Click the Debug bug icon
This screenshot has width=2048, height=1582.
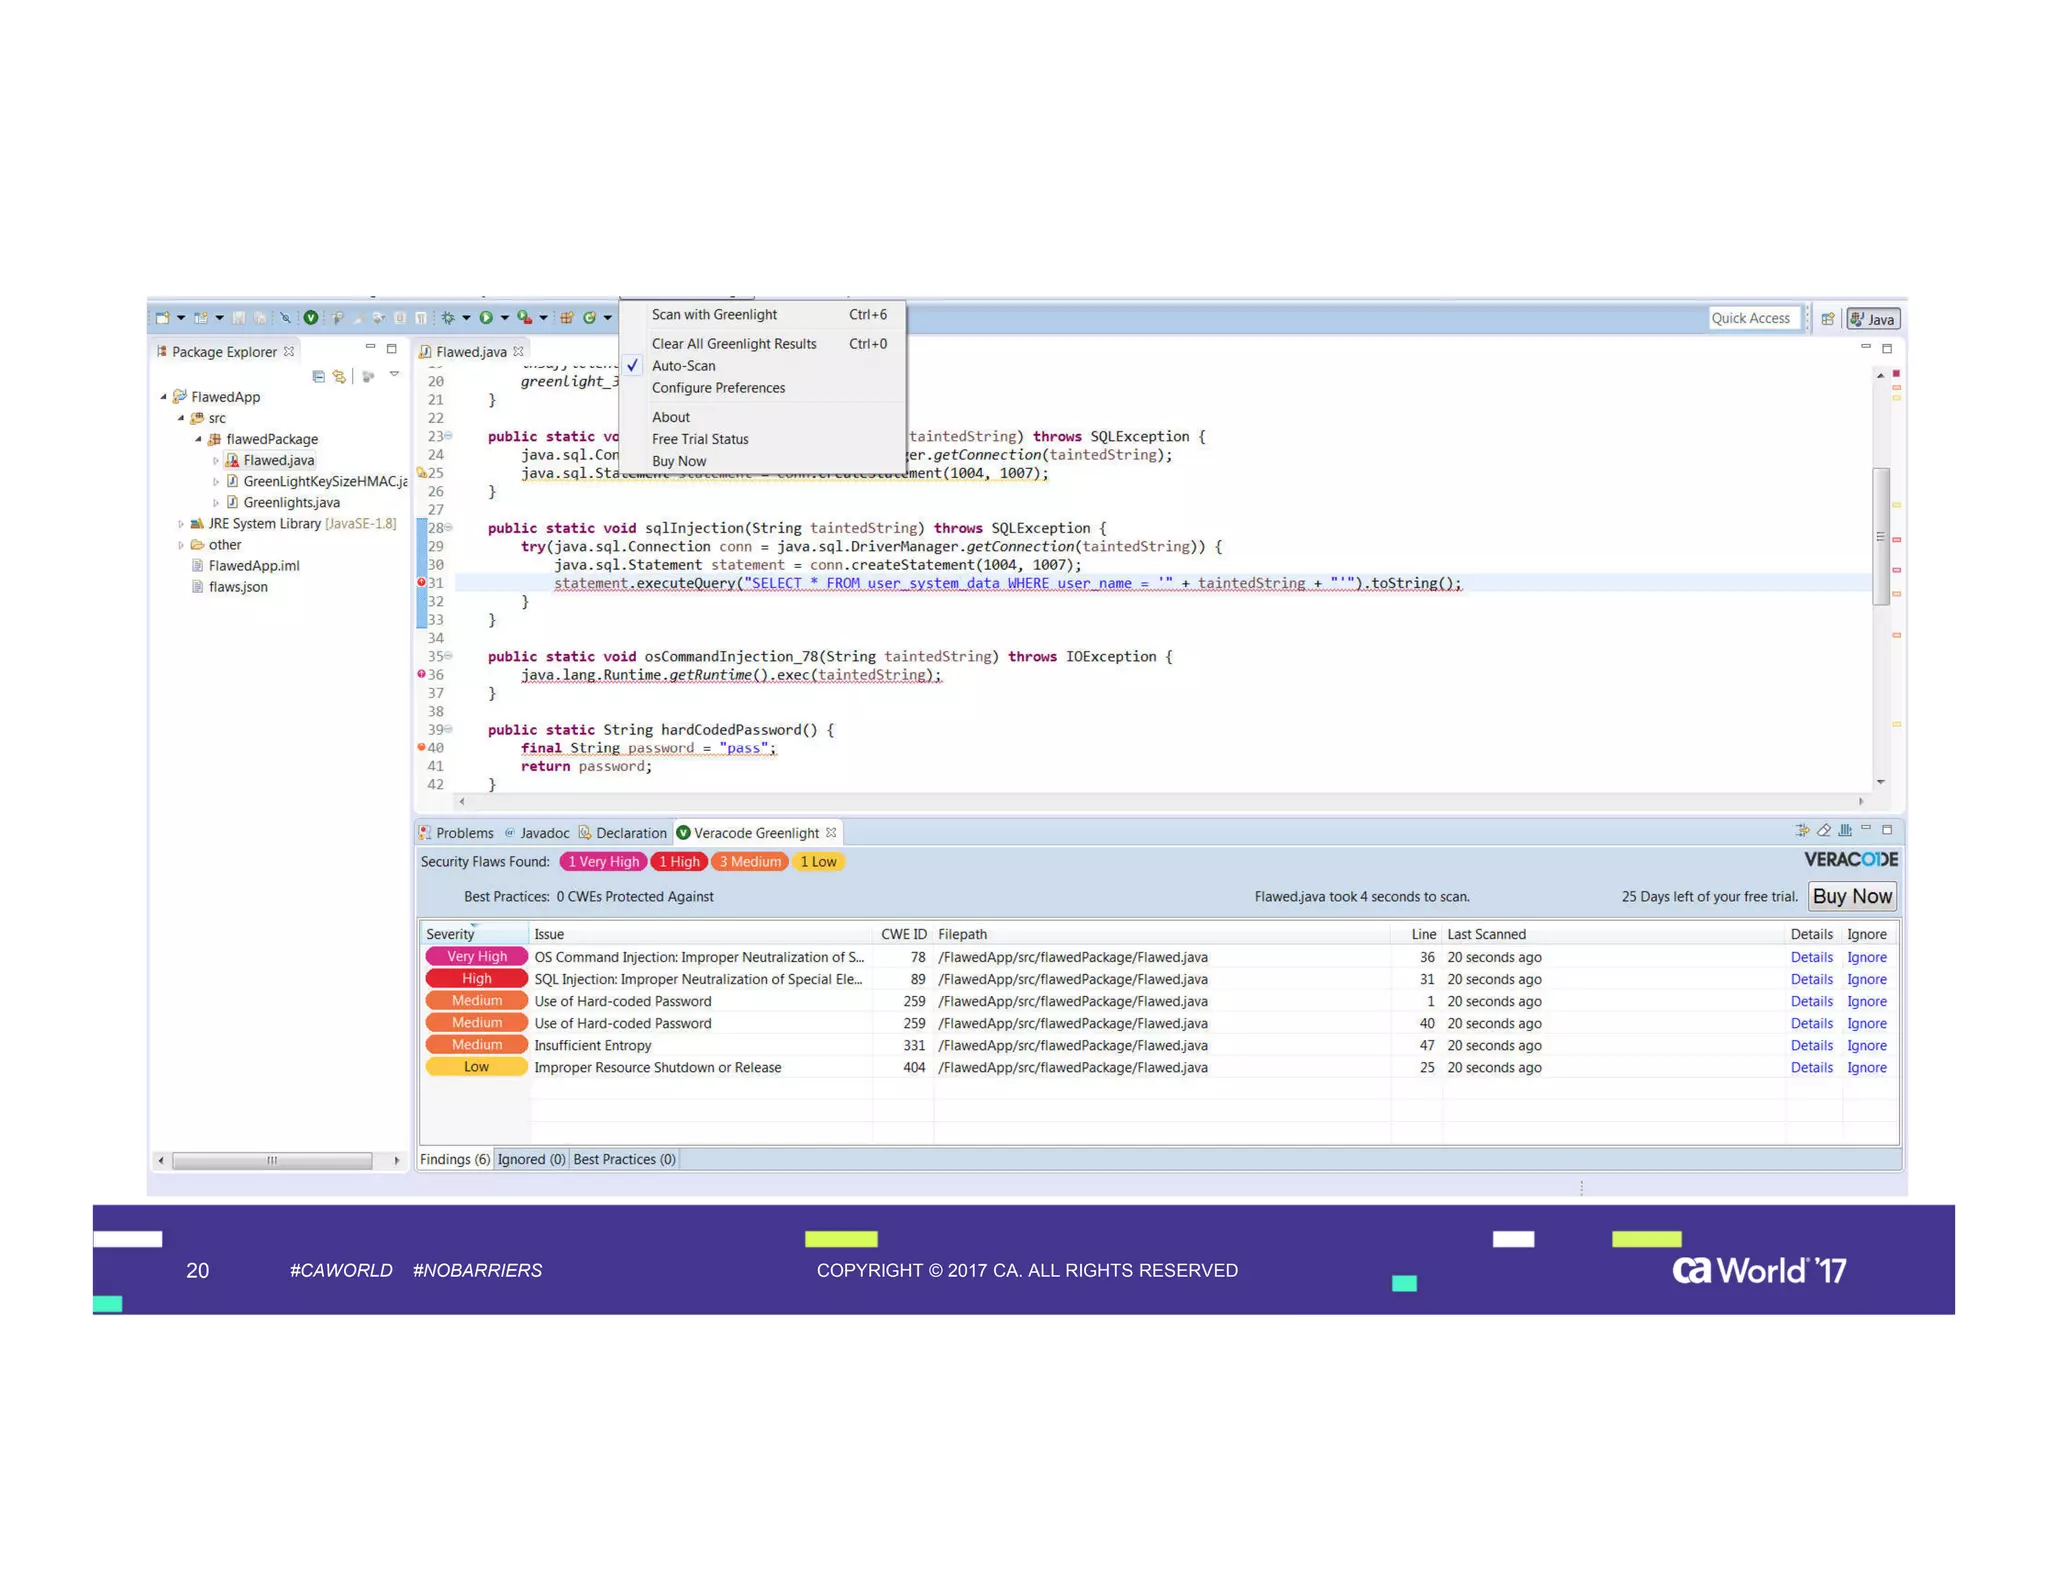tap(448, 318)
